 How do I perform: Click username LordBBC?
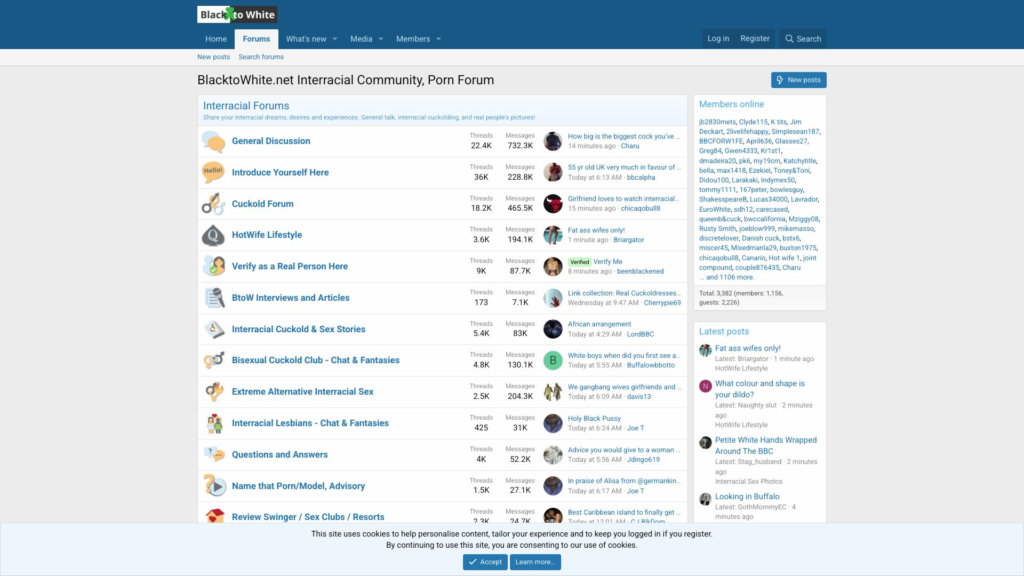[x=640, y=334]
